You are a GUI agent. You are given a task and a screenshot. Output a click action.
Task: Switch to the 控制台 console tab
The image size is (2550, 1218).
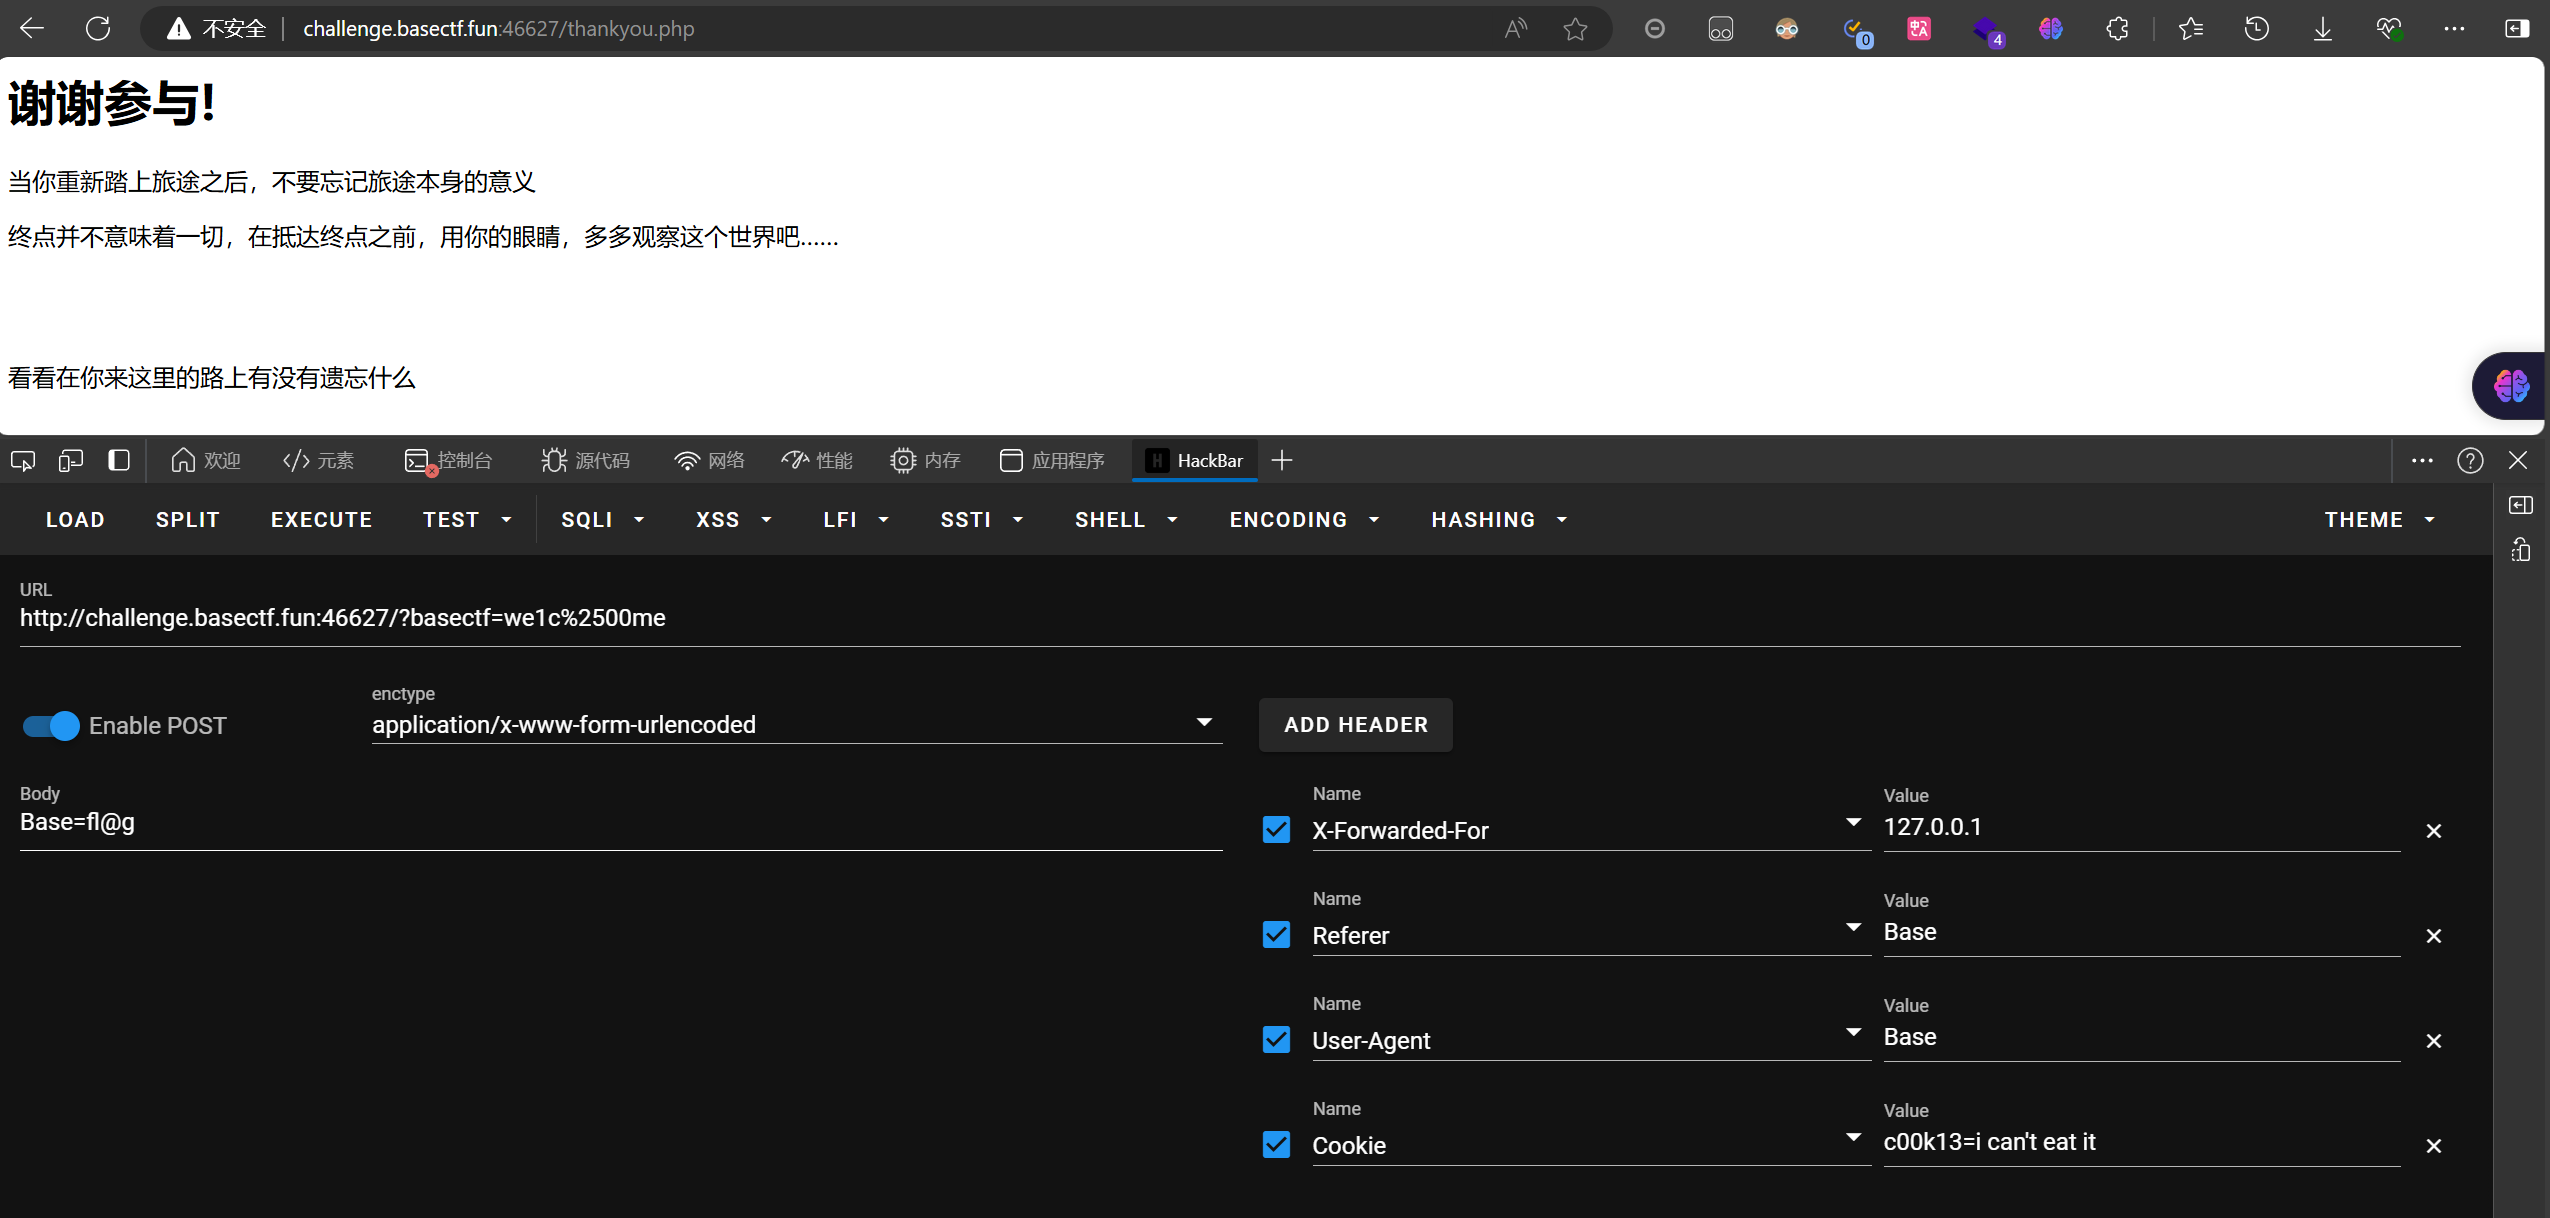[449, 460]
